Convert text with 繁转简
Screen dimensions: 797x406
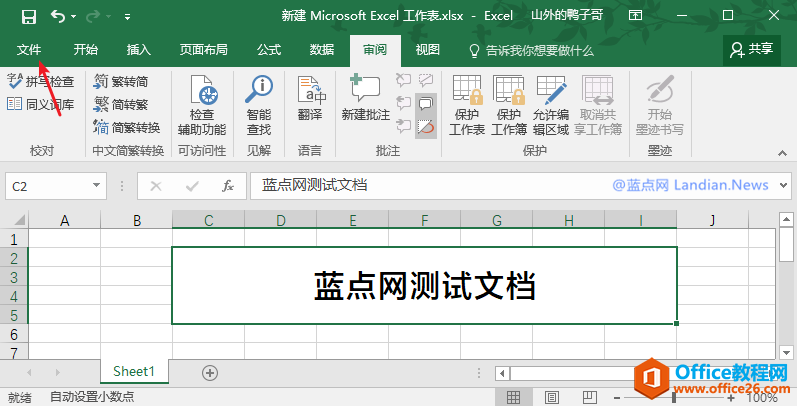point(121,81)
